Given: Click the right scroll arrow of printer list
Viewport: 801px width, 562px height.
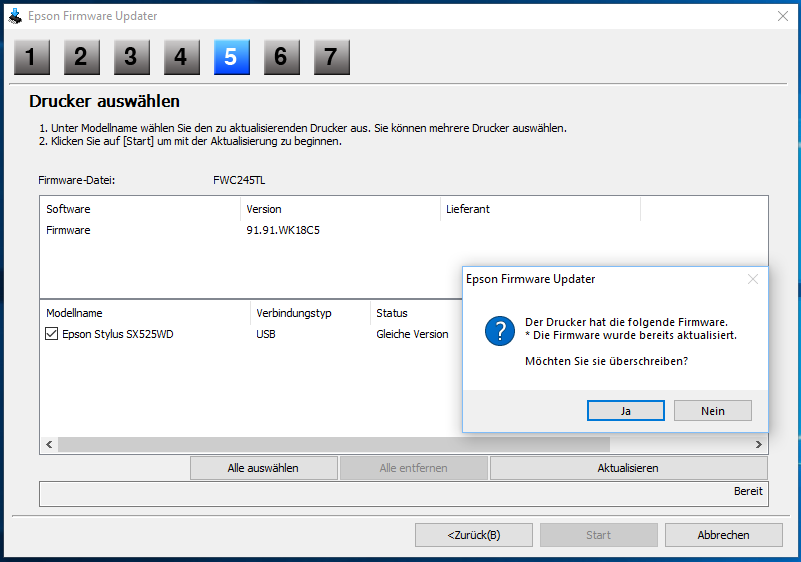Looking at the screenshot, I should pyautogui.click(x=759, y=444).
